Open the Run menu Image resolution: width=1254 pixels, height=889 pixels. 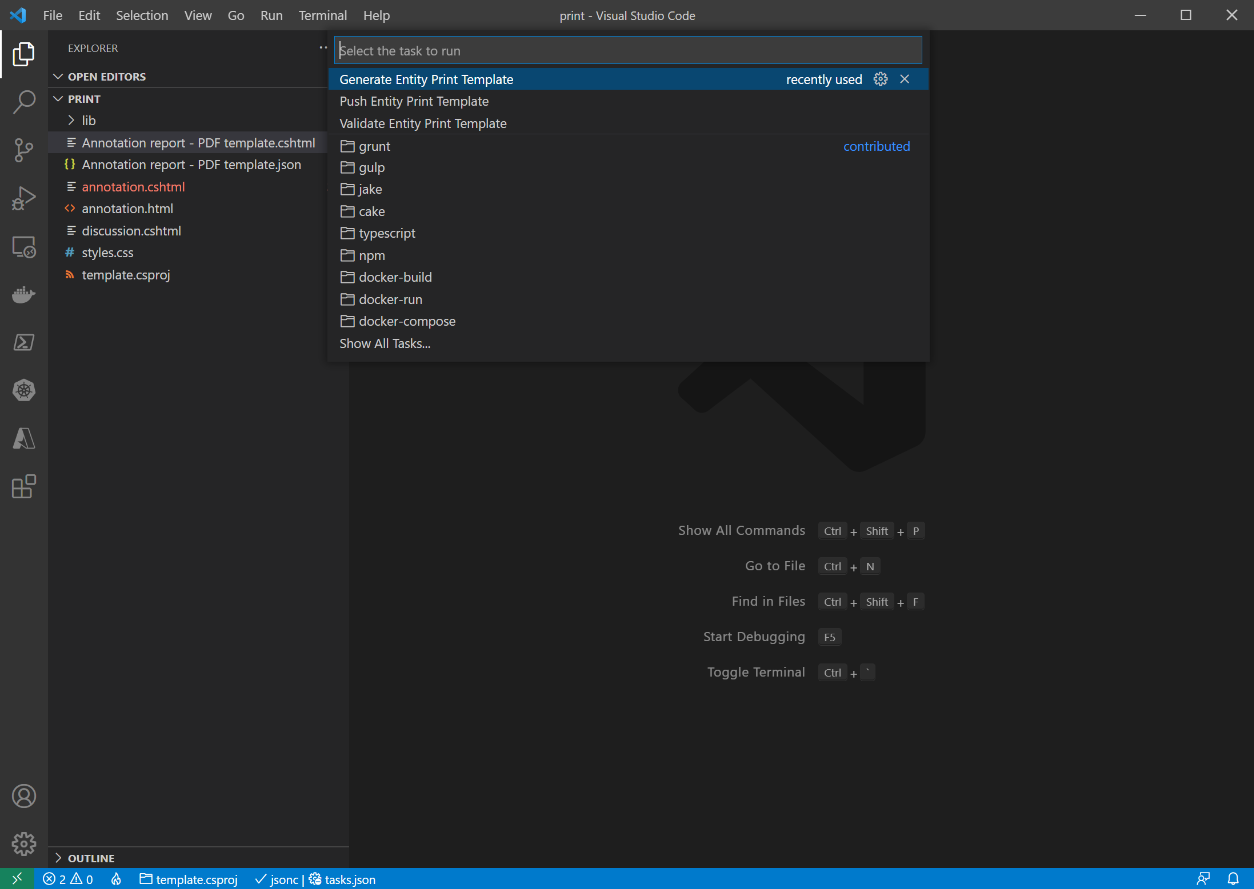pyautogui.click(x=271, y=15)
